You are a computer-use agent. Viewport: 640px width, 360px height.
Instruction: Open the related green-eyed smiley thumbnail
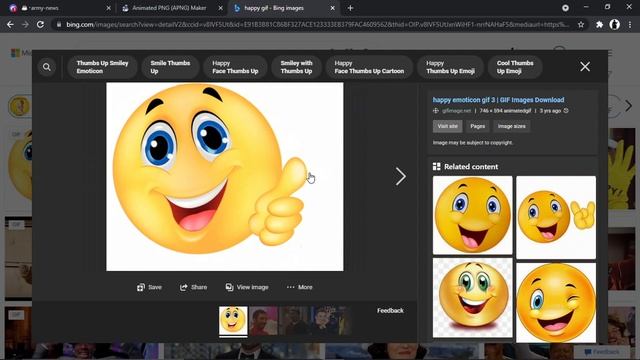coord(472,298)
